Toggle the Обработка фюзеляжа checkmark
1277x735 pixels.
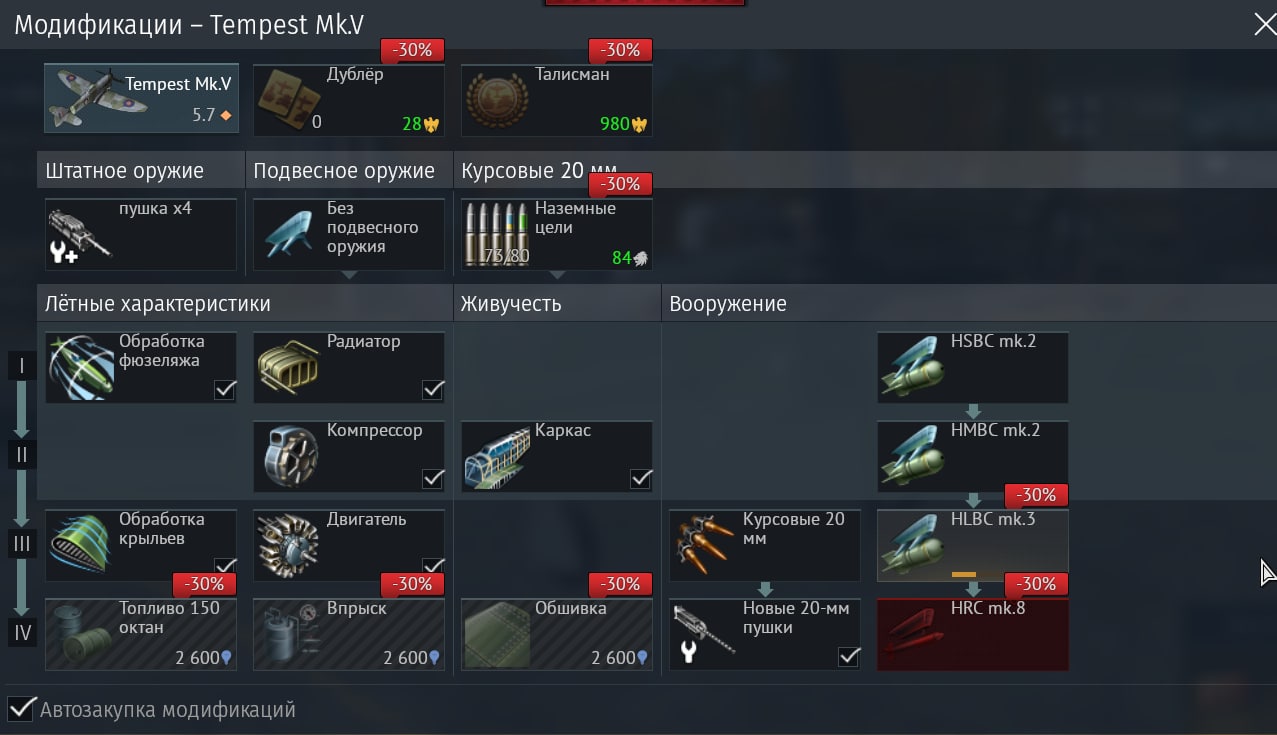tap(225, 390)
